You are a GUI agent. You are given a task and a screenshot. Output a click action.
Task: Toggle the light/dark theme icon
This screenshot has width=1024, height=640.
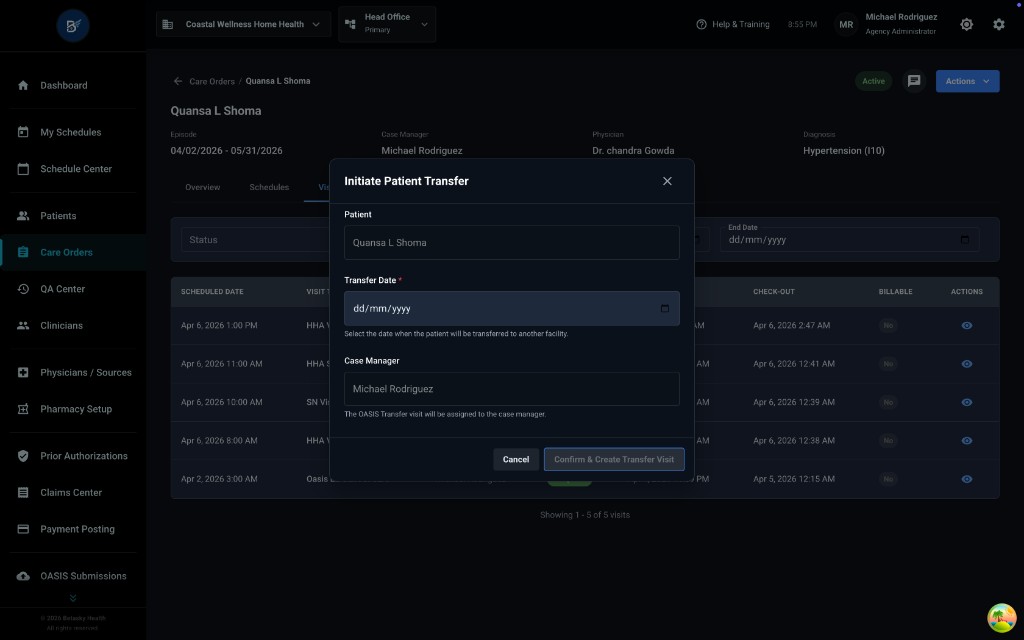967,25
